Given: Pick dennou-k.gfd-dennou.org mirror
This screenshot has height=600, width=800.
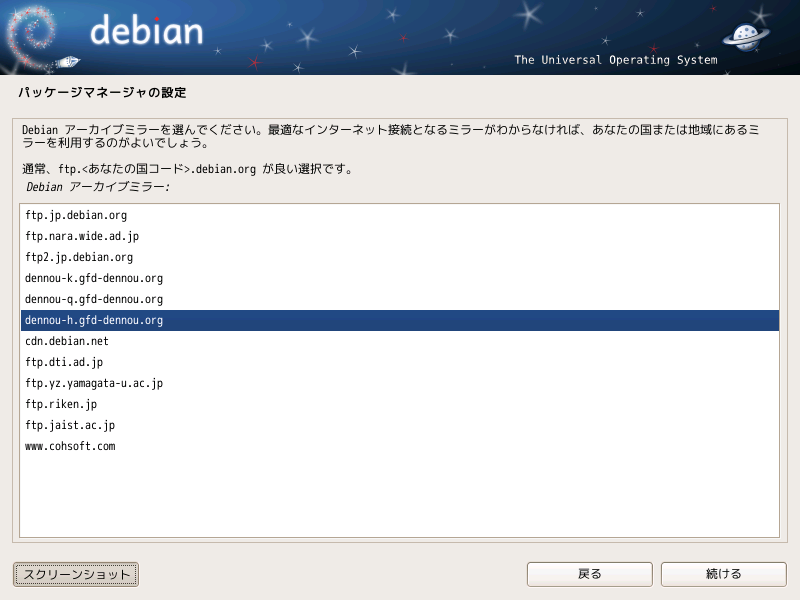Looking at the screenshot, I should pyautogui.click(x=399, y=279).
